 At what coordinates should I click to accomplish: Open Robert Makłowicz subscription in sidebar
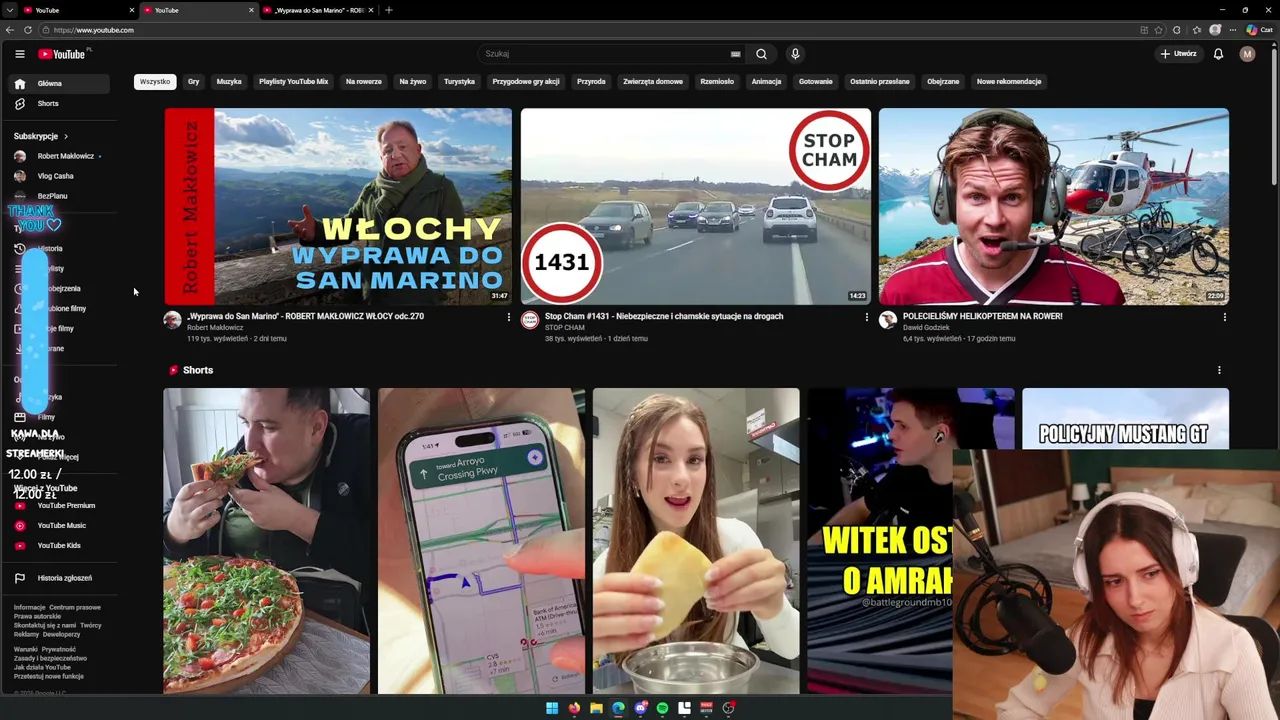tap(59, 156)
